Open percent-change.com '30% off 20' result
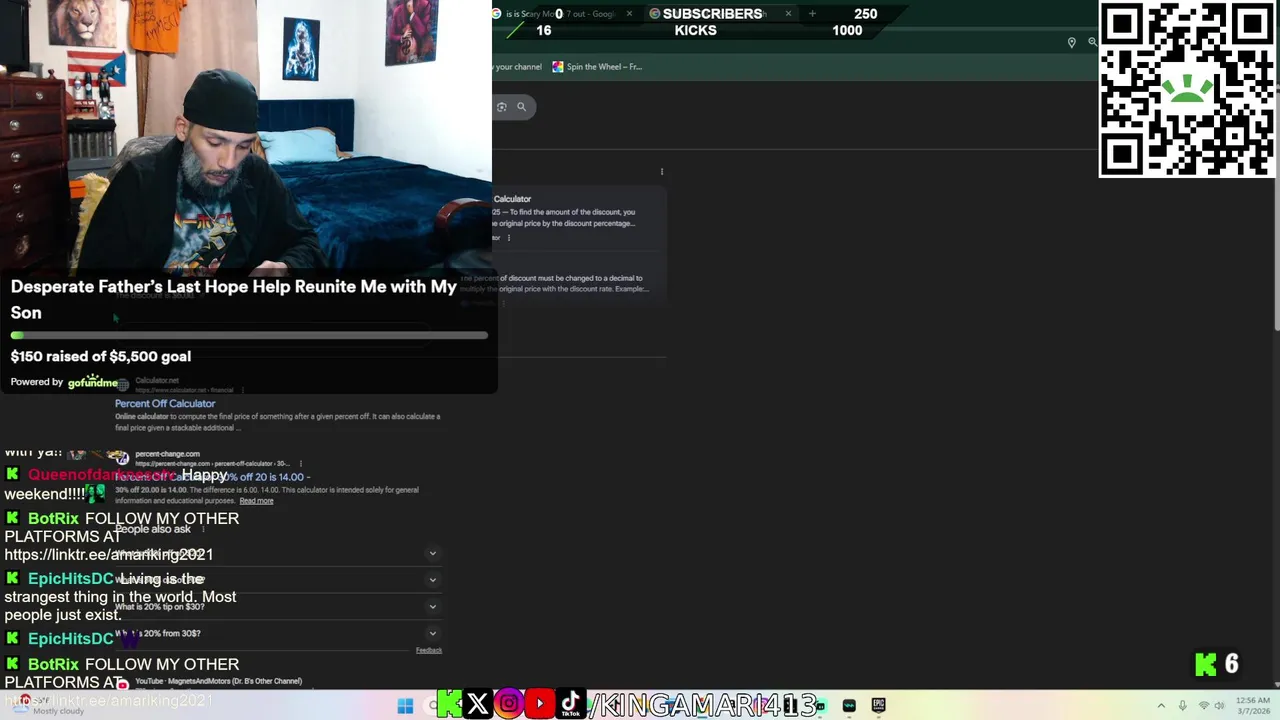The image size is (1280, 720). click(x=213, y=477)
